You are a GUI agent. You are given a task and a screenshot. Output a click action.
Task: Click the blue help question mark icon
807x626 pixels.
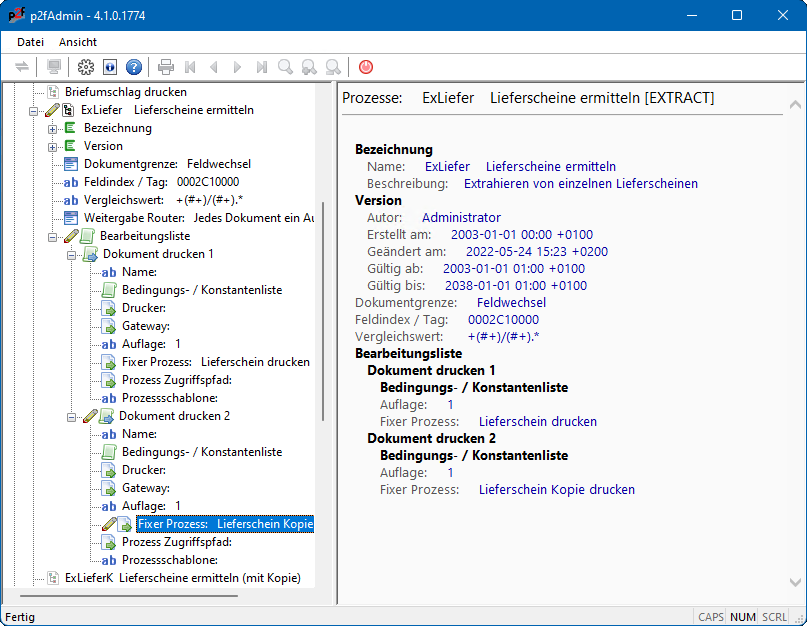point(134,67)
